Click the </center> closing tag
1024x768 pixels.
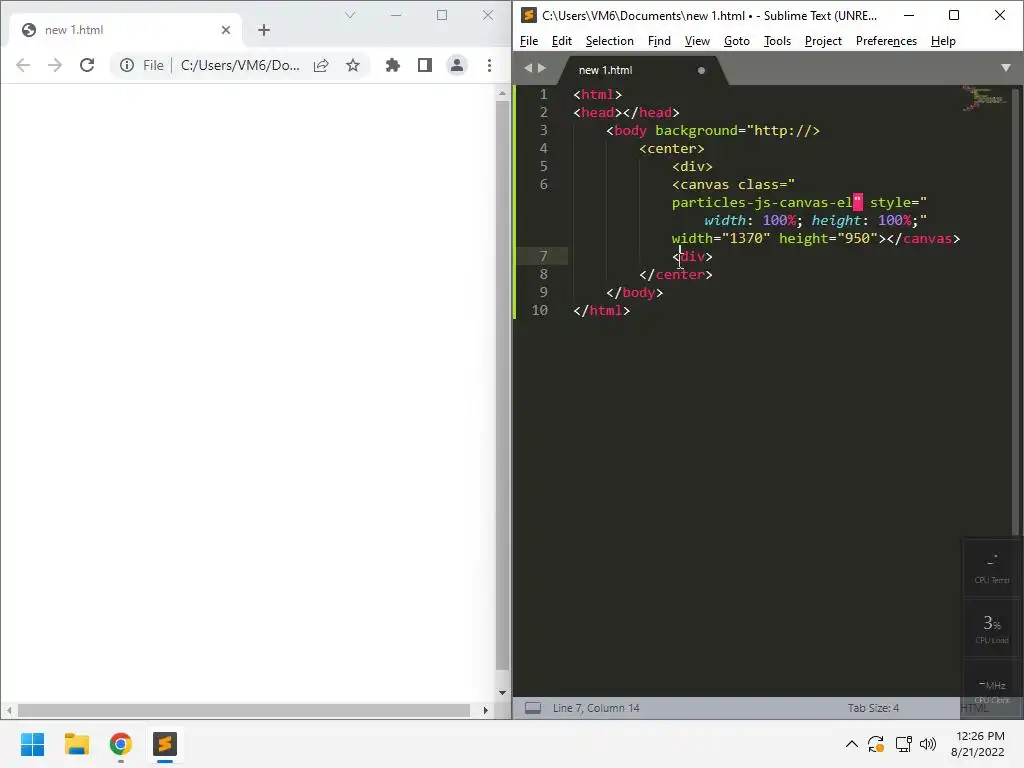(676, 275)
